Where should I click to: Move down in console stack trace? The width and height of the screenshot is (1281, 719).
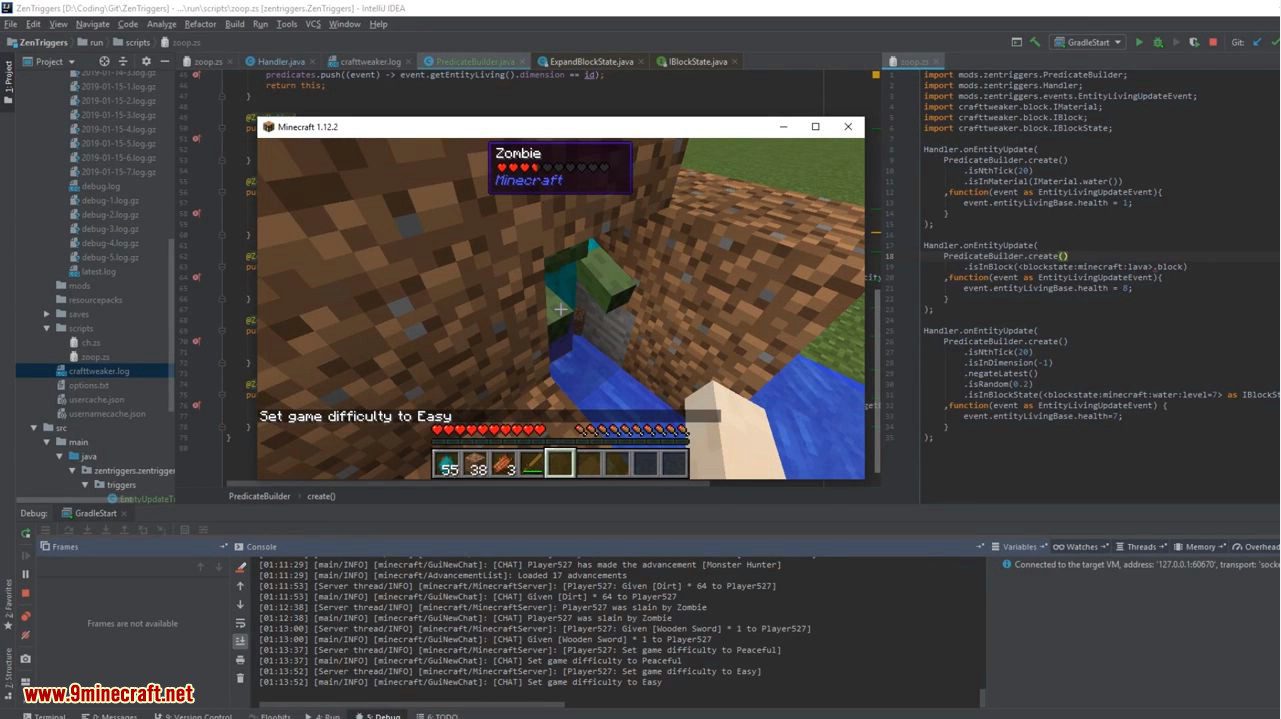pyautogui.click(x=240, y=604)
